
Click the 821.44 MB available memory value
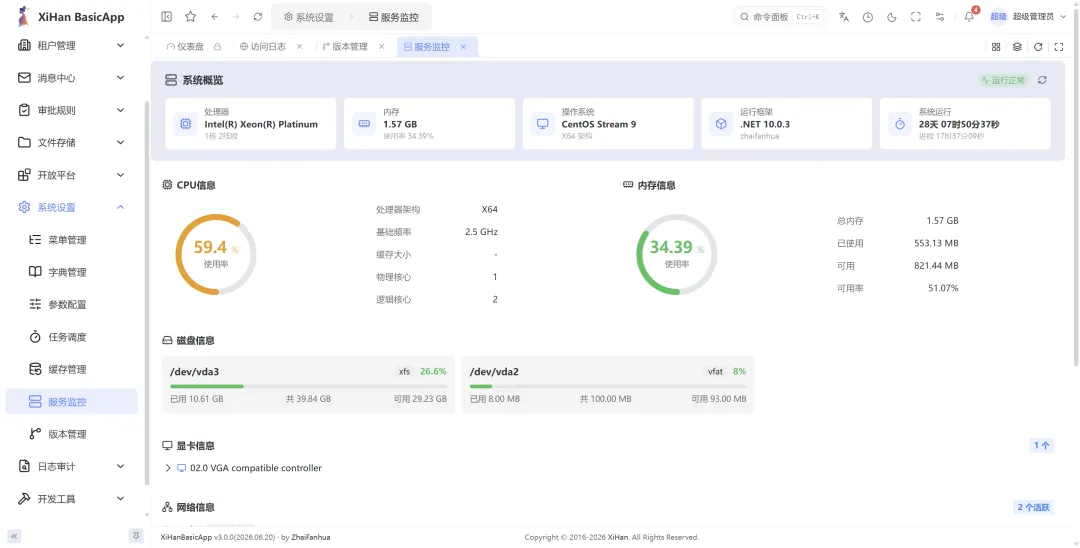point(936,266)
